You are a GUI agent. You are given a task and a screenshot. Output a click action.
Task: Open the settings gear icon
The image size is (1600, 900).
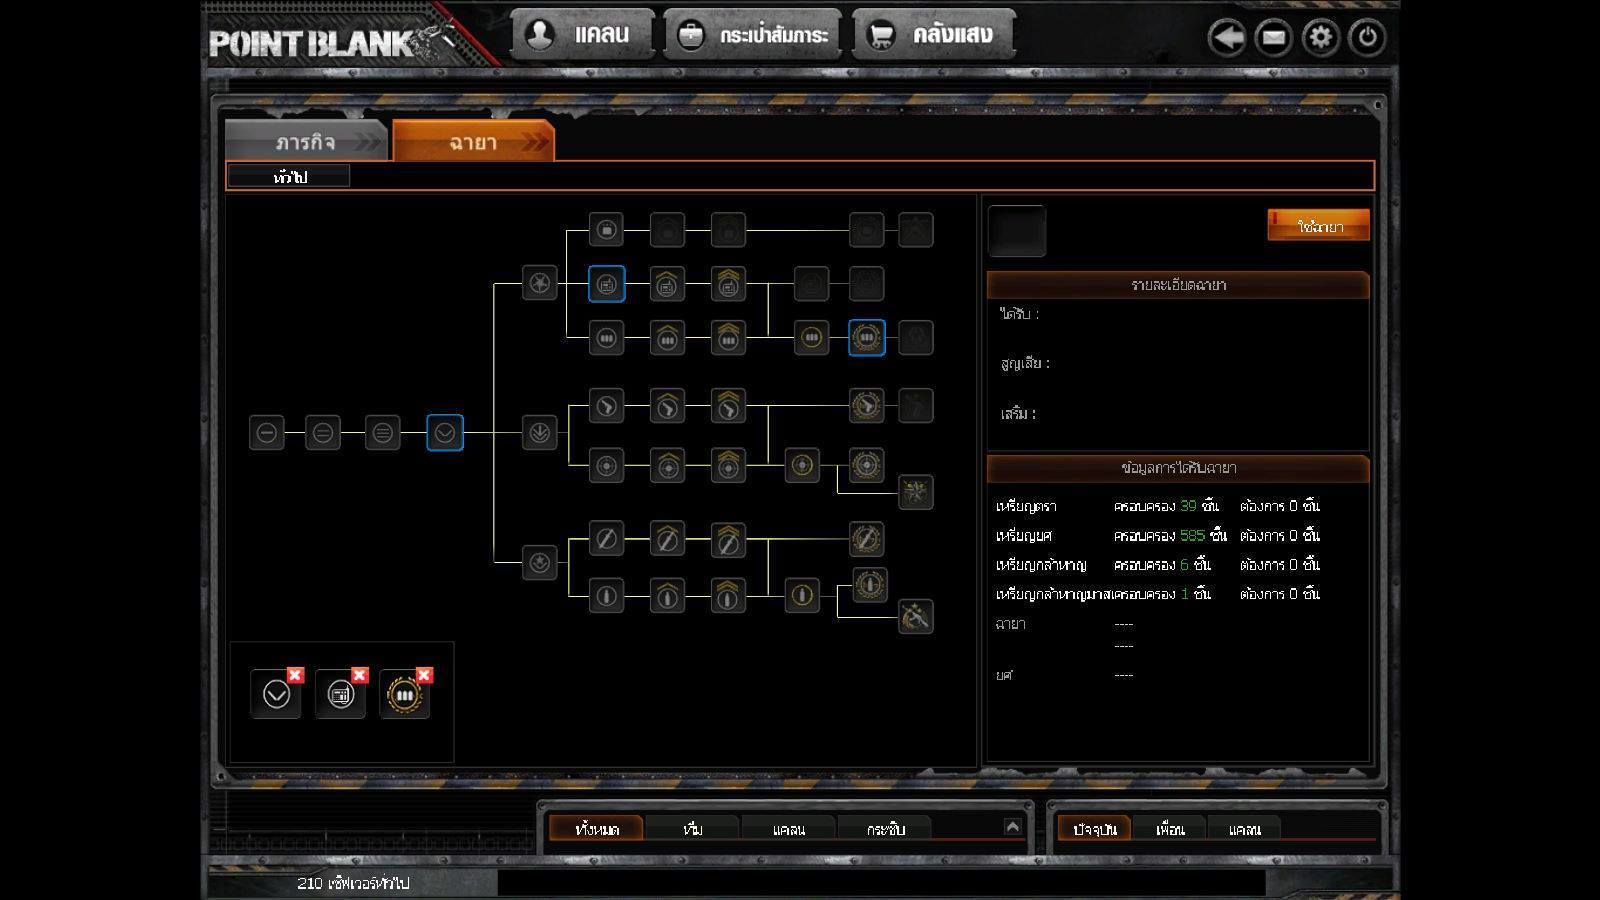(x=1321, y=38)
